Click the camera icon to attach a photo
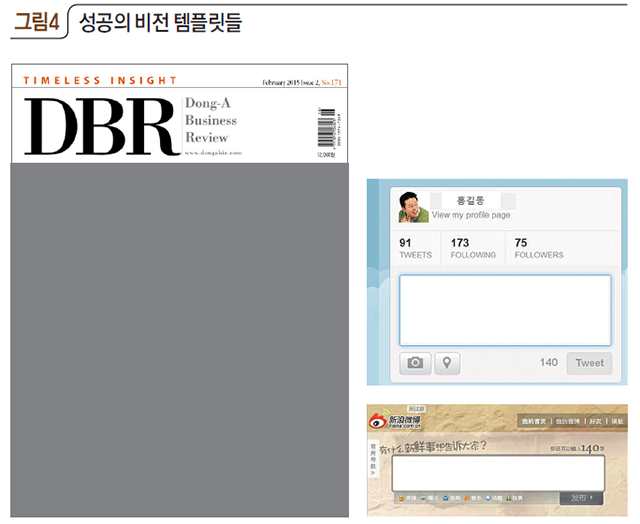The height and width of the screenshot is (524, 640). (x=415, y=363)
